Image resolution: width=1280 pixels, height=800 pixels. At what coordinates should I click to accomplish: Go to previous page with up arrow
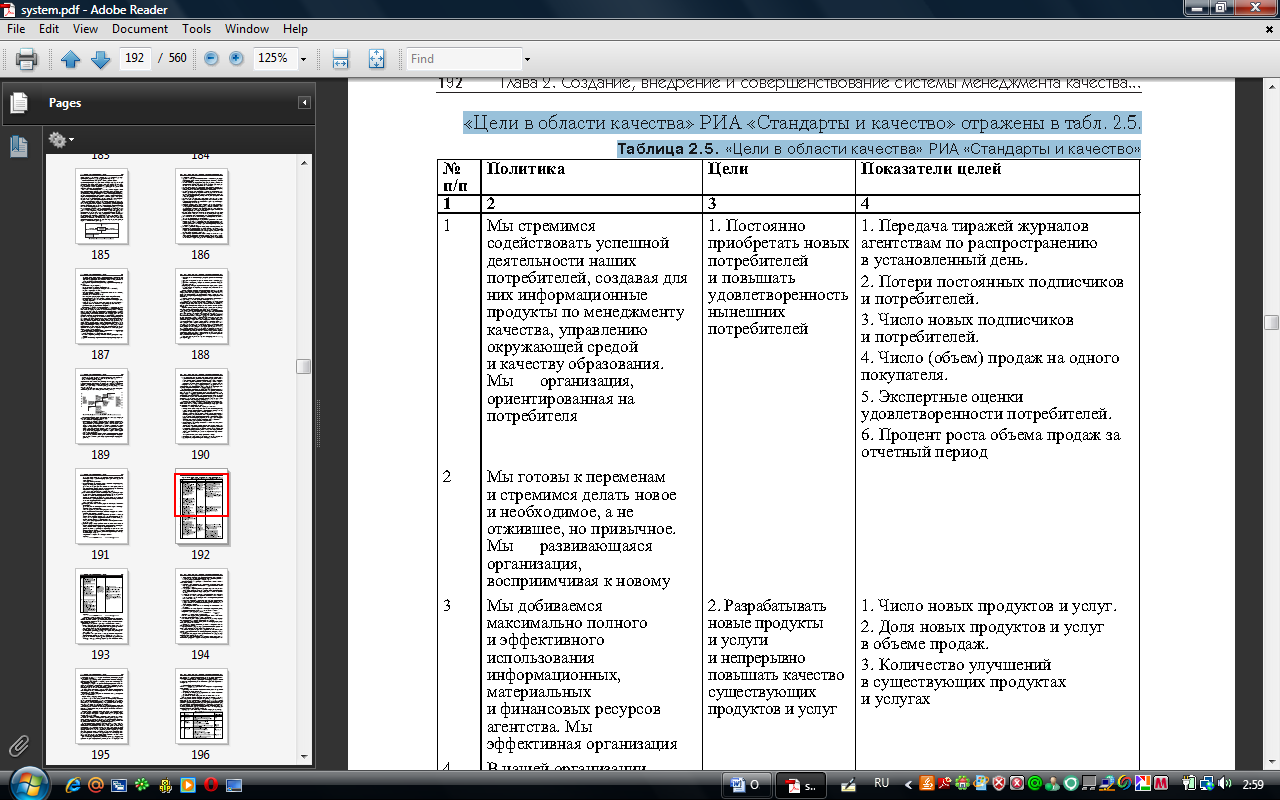click(70, 59)
